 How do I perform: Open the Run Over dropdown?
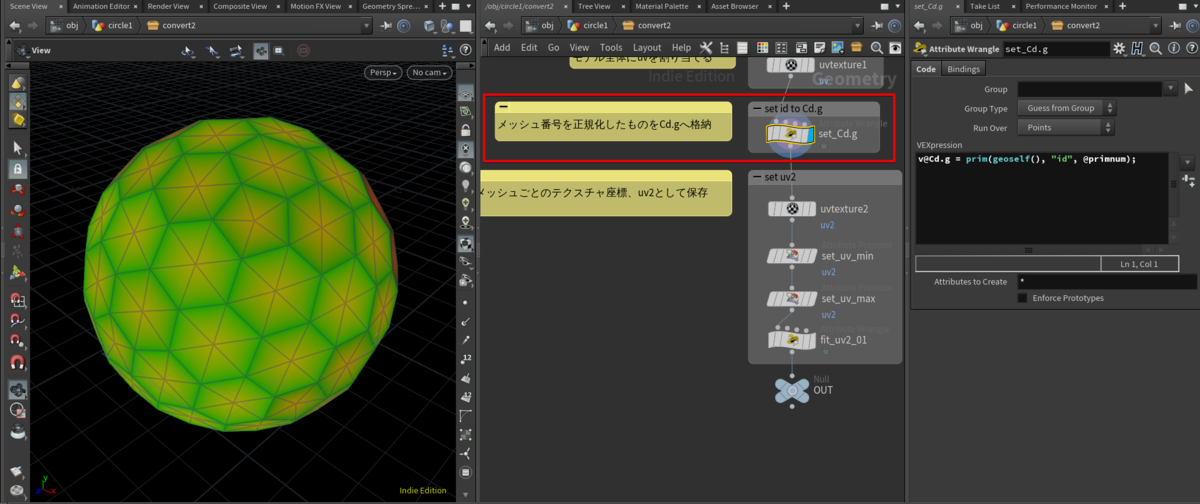(1067, 127)
